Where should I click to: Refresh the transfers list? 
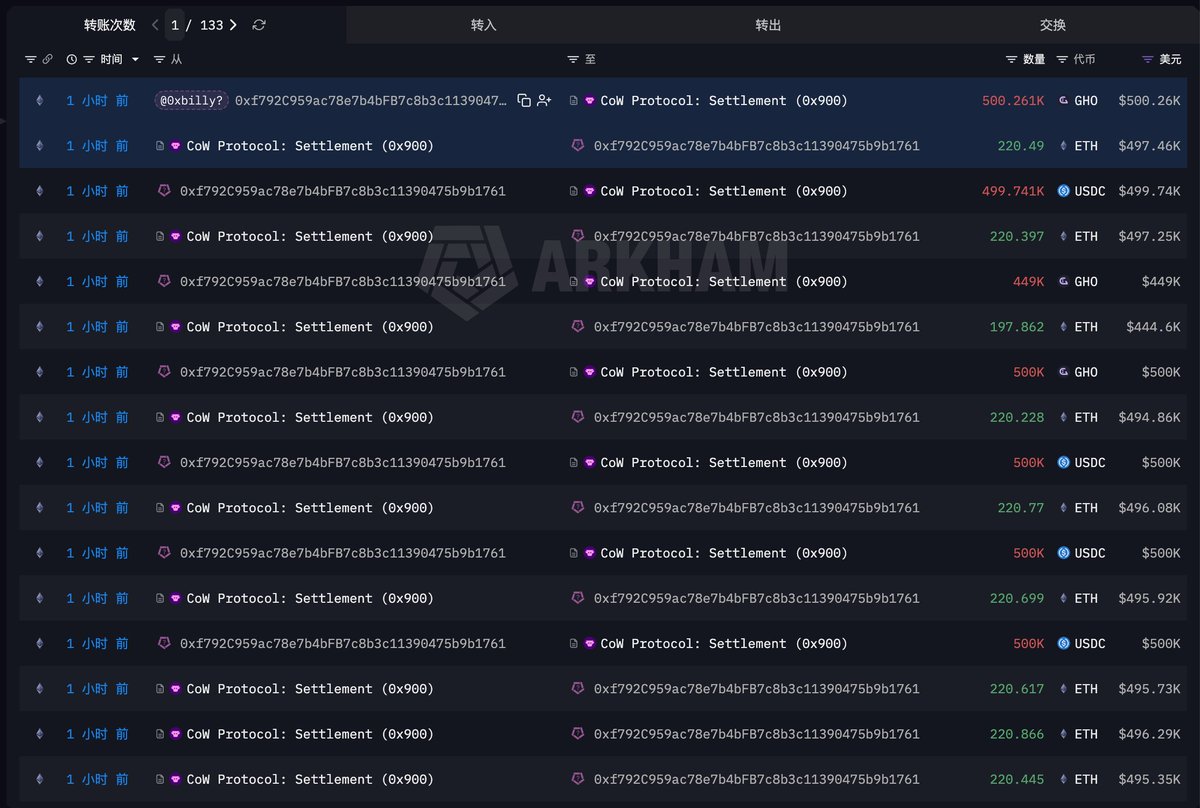coord(259,25)
